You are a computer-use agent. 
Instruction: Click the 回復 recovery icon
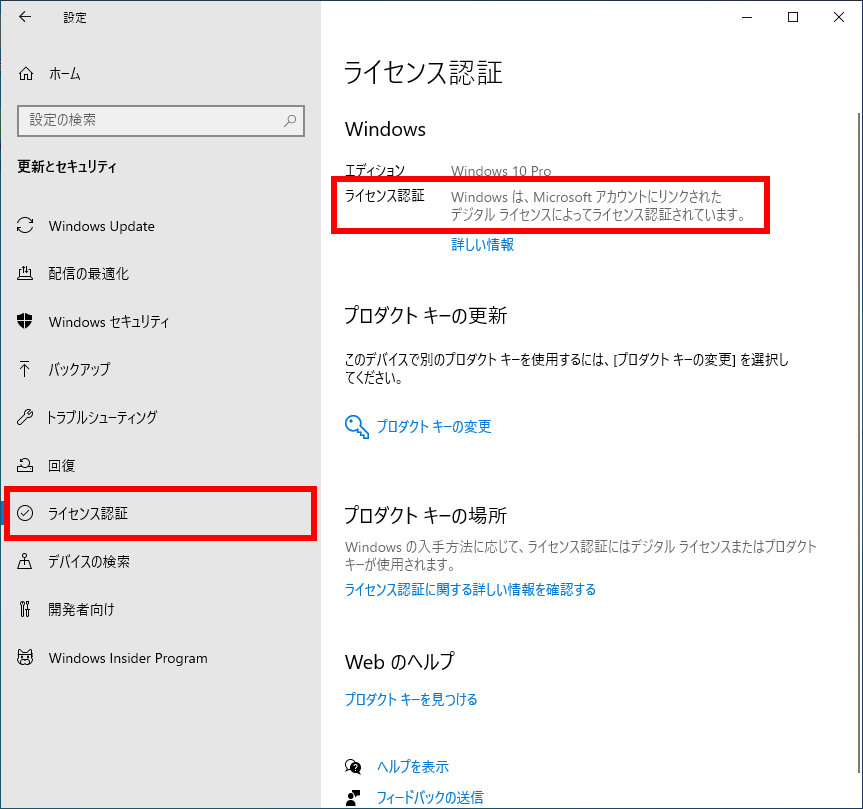point(25,465)
